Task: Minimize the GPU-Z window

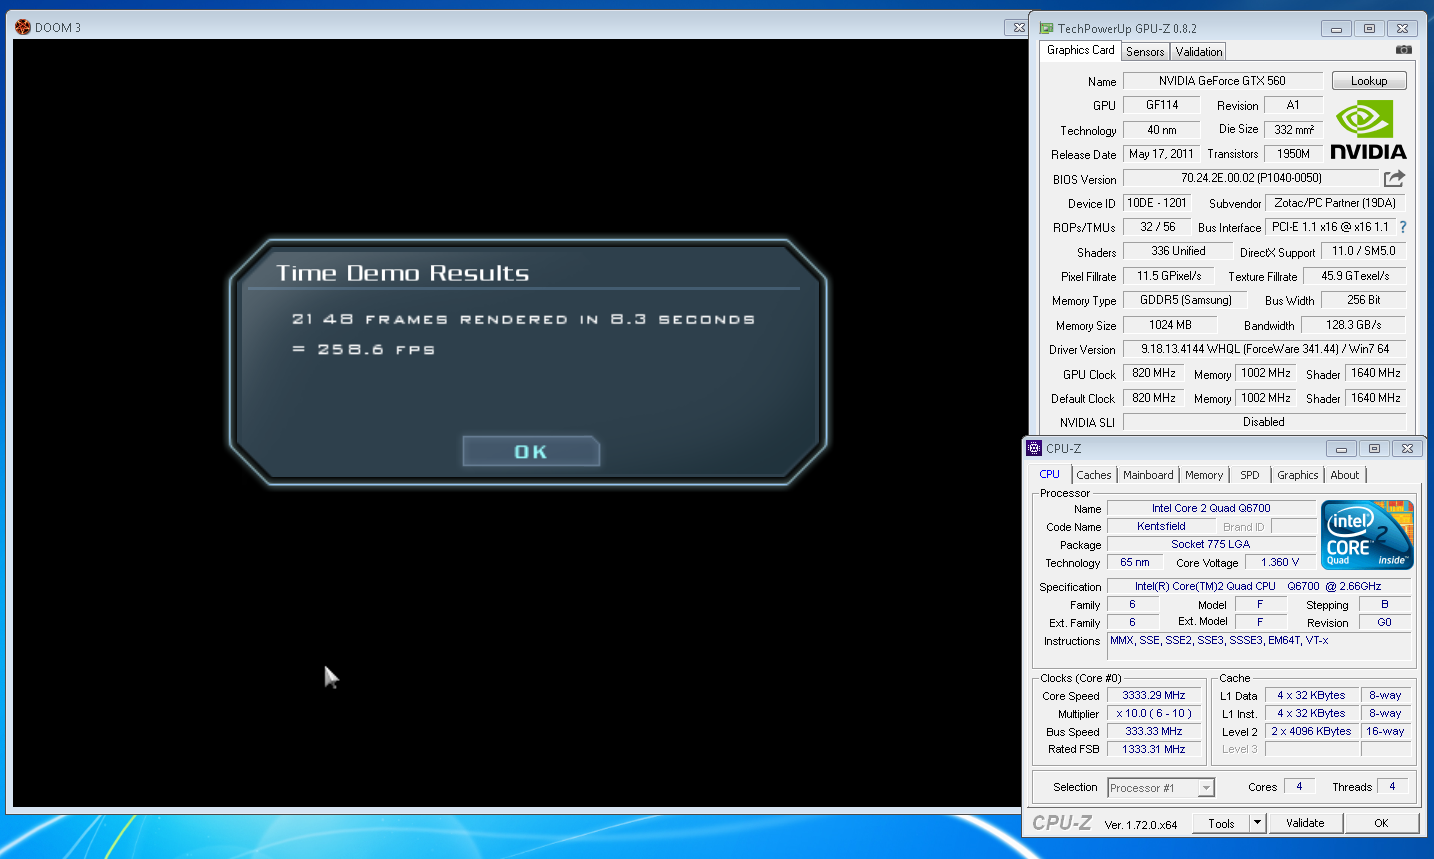Action: (x=1336, y=29)
